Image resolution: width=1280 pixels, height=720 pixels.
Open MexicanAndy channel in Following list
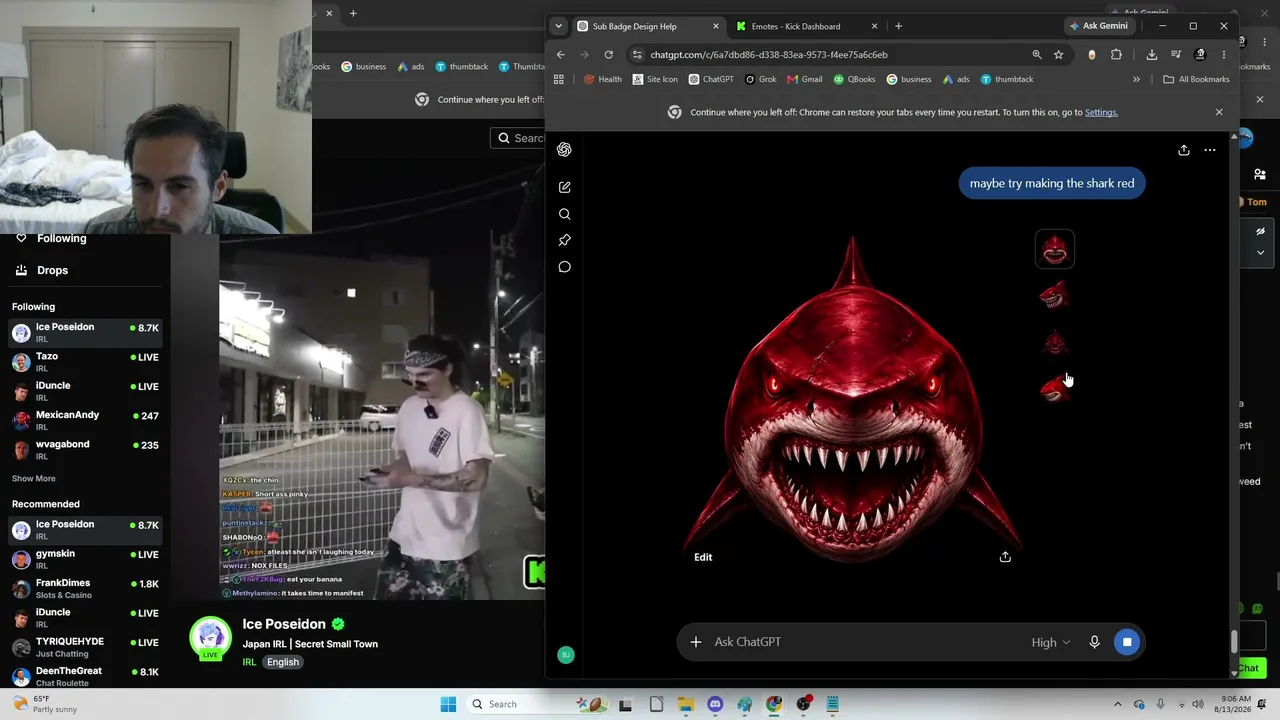(85, 420)
